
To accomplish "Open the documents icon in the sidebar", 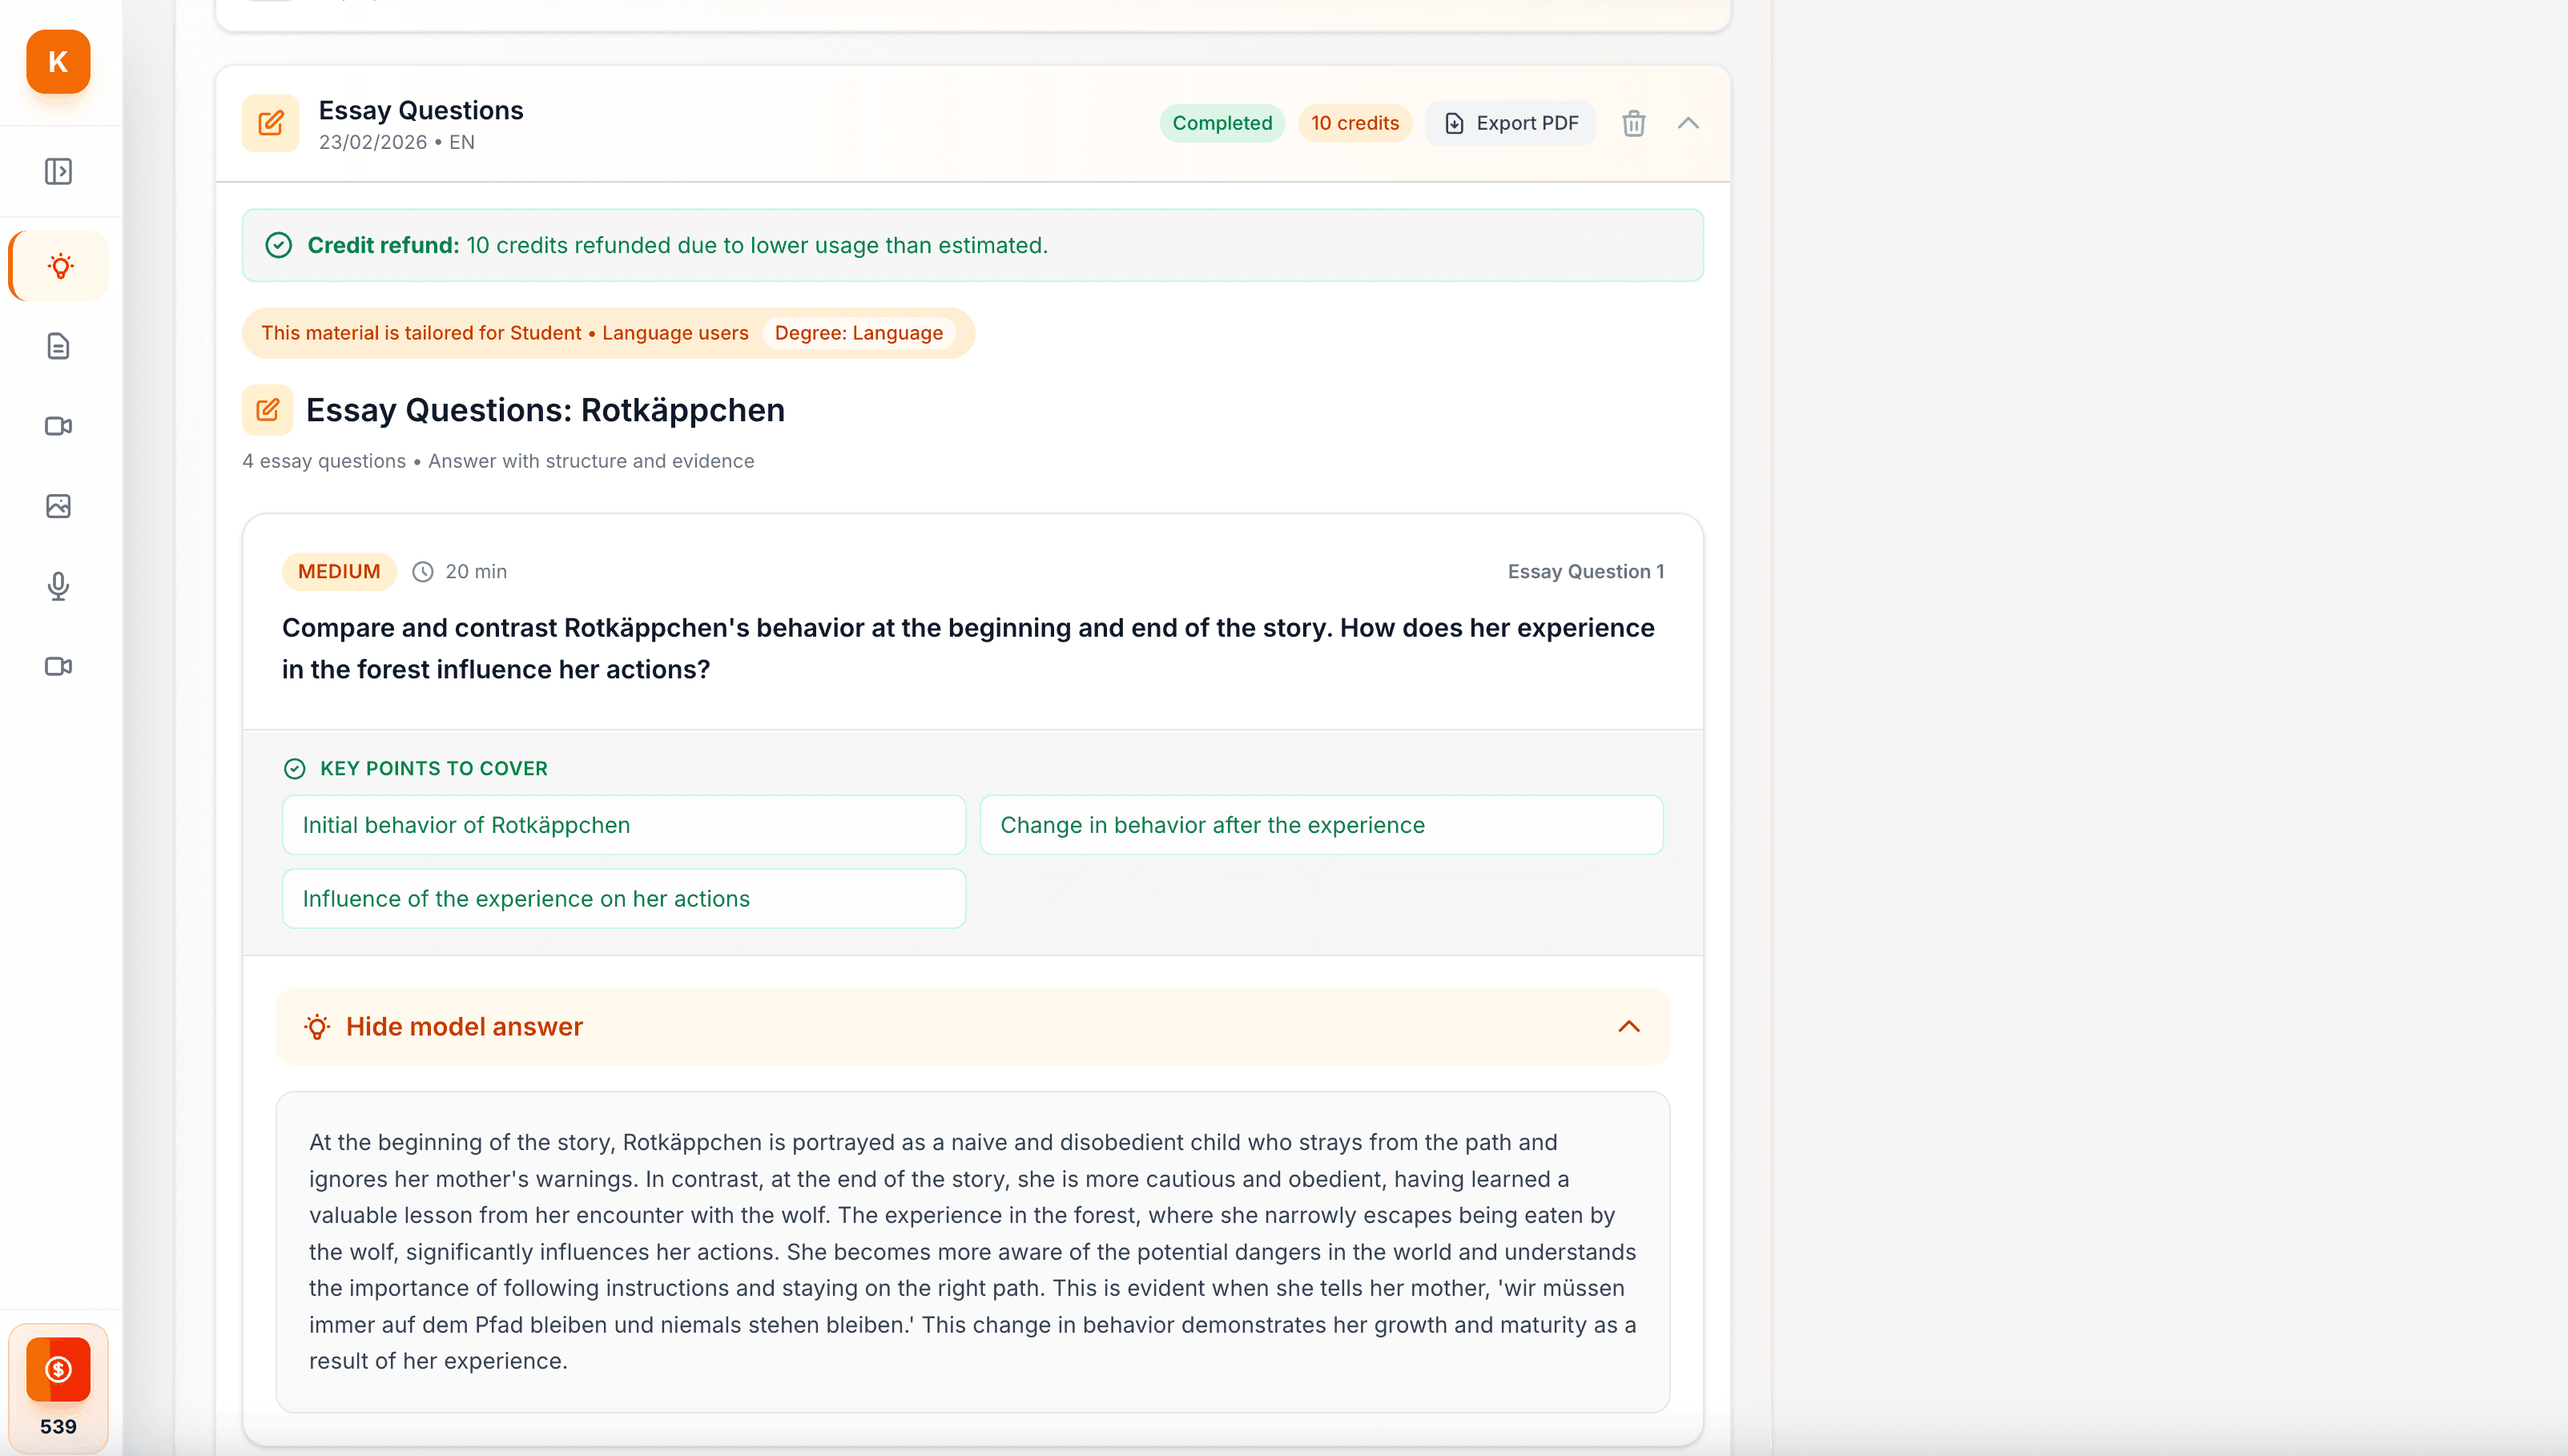I will coord(57,346).
